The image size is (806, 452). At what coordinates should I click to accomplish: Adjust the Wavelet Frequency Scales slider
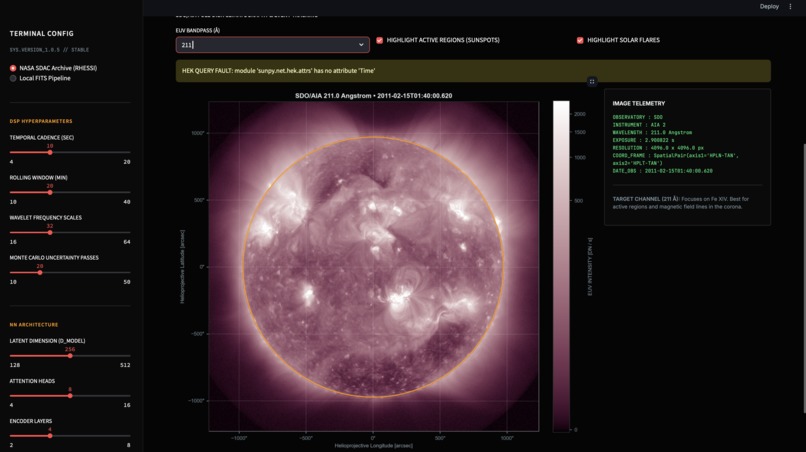point(50,232)
